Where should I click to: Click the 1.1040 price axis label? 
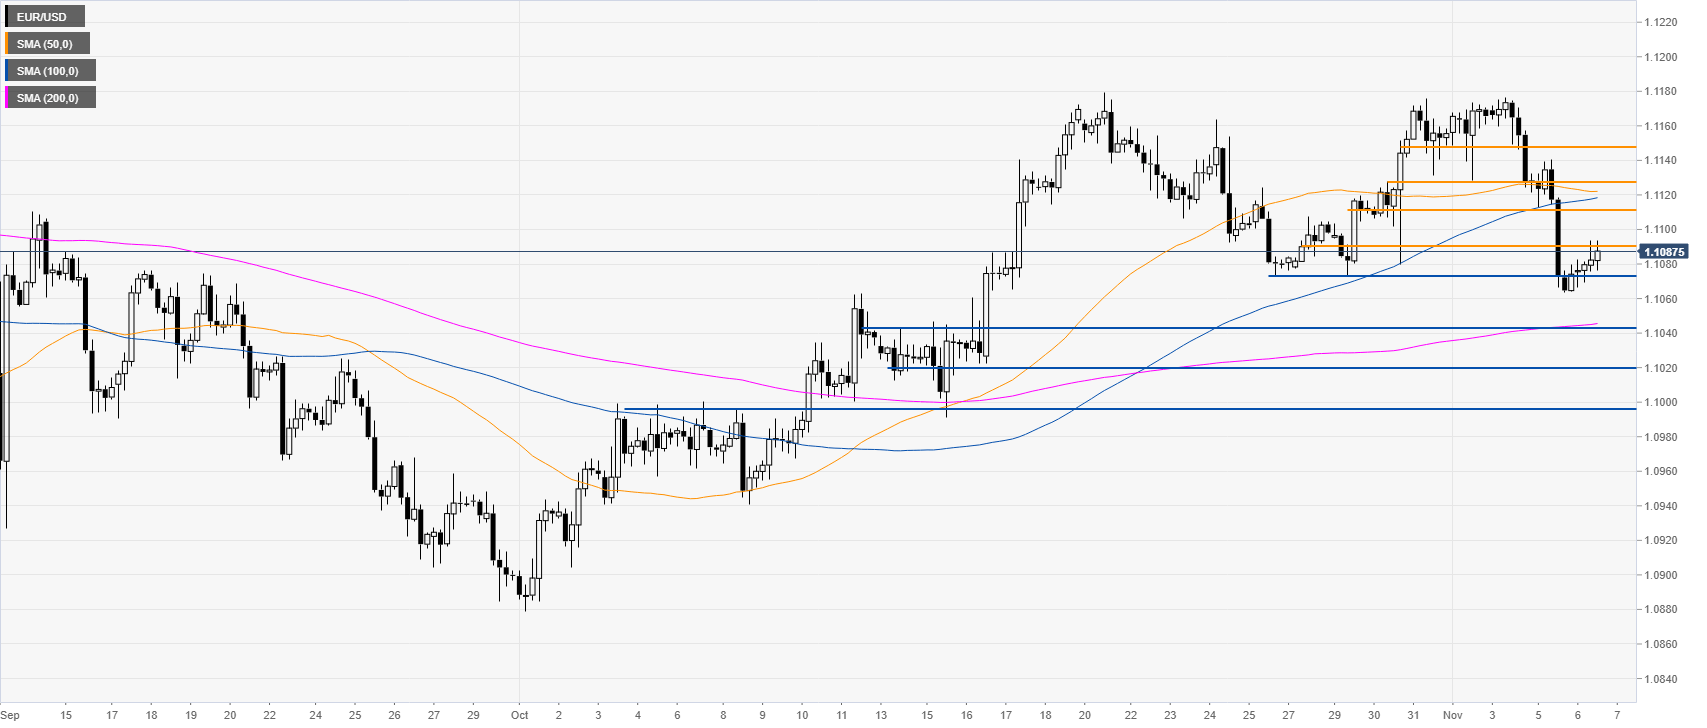(1660, 334)
